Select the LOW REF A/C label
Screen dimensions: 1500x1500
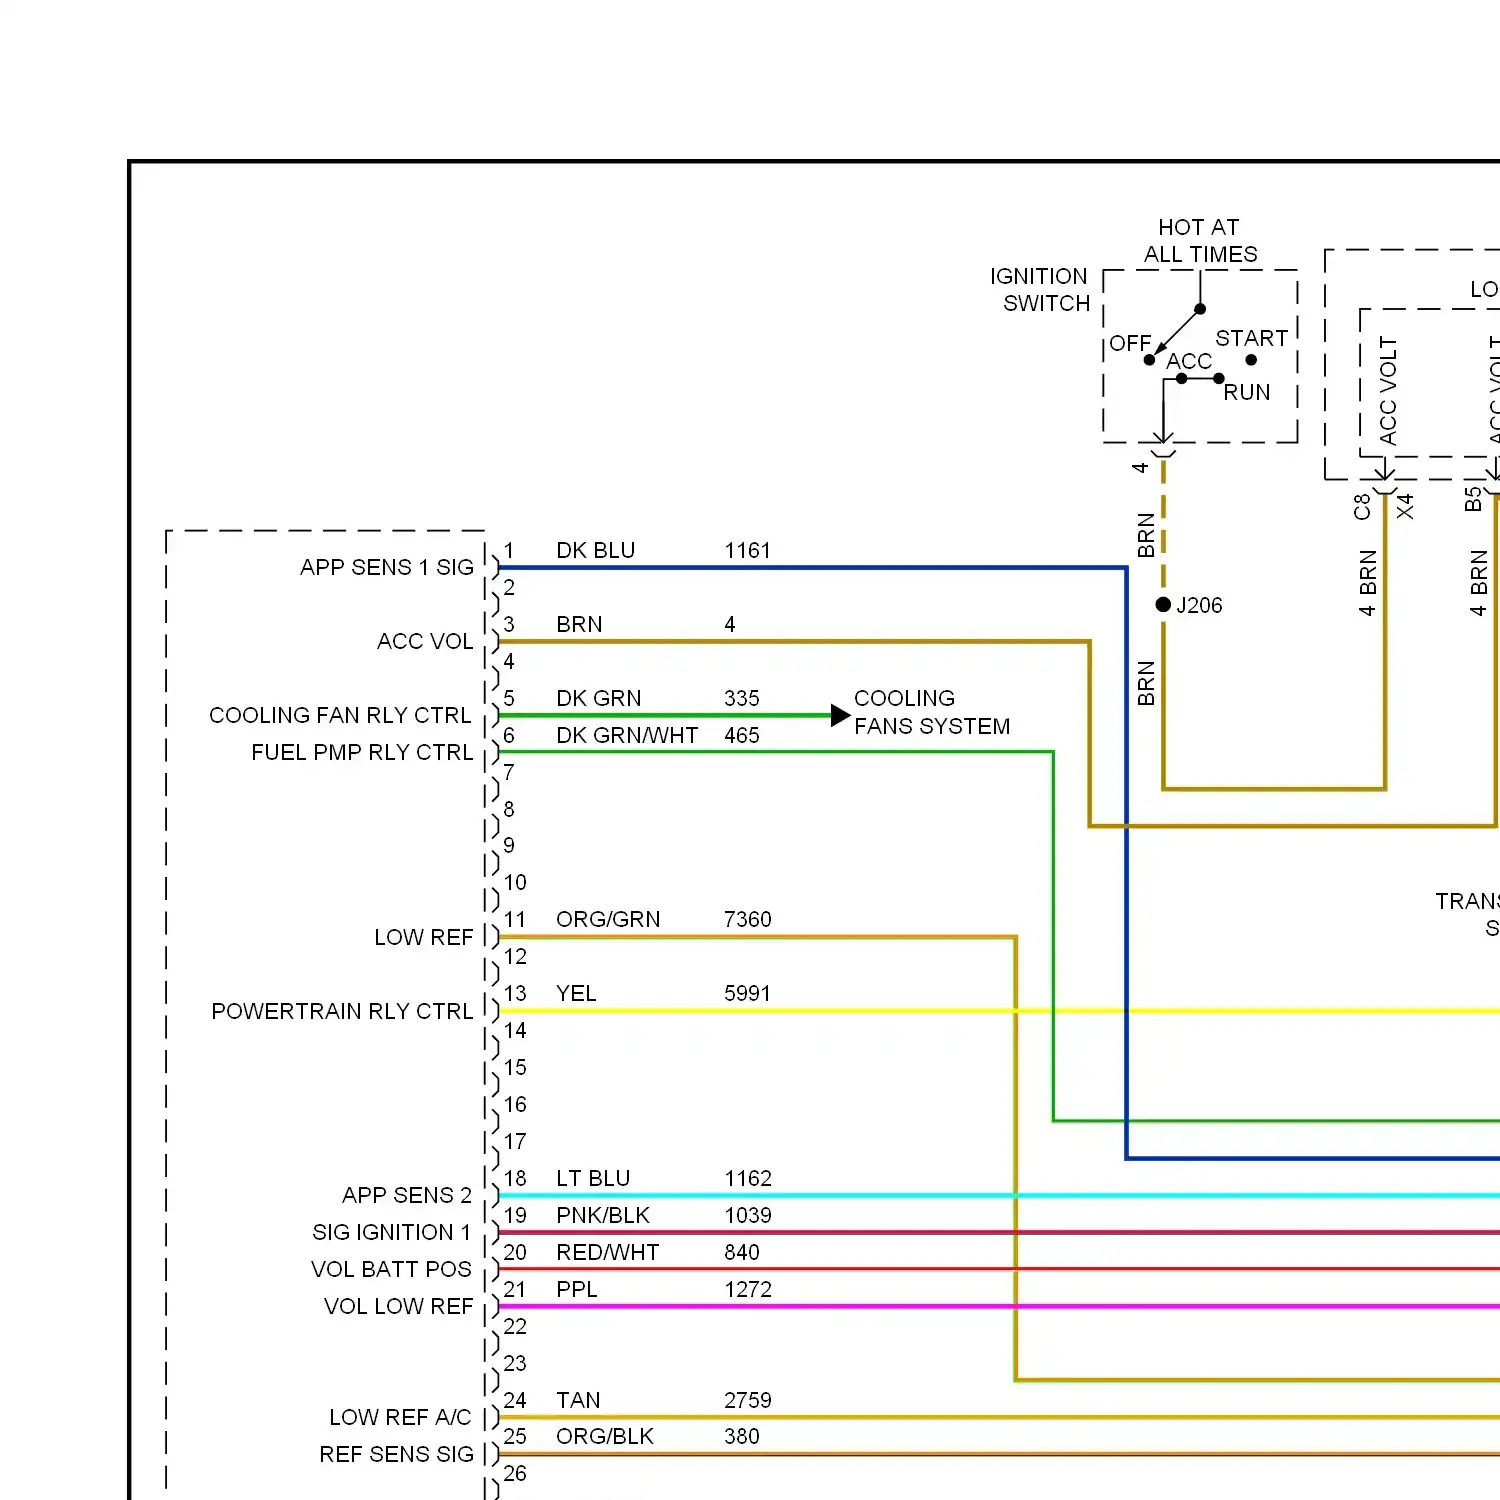[399, 1417]
